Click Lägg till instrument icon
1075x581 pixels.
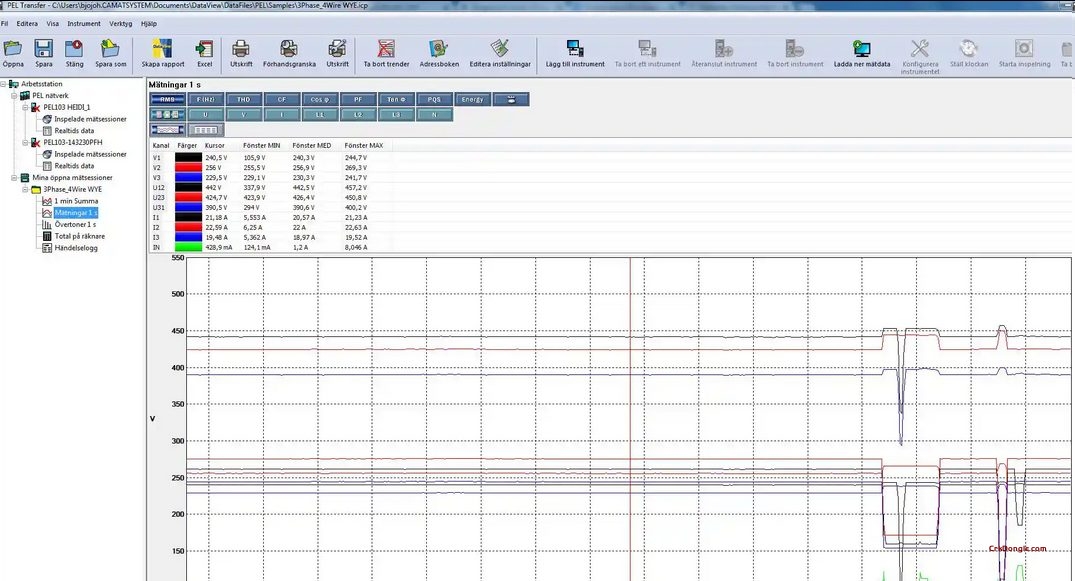point(575,49)
